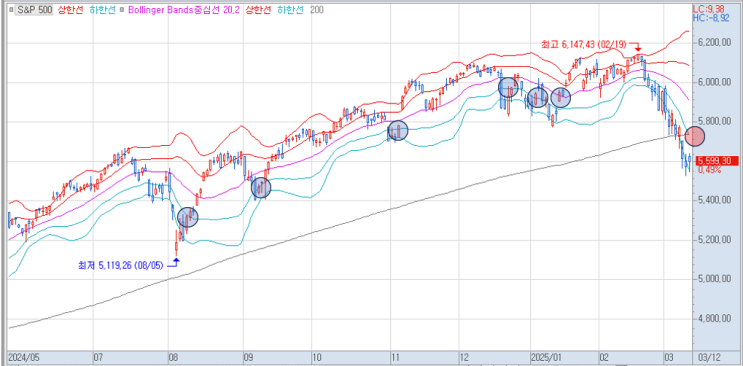
Task: Click the 2025/01 date axis label
Action: click(x=545, y=357)
